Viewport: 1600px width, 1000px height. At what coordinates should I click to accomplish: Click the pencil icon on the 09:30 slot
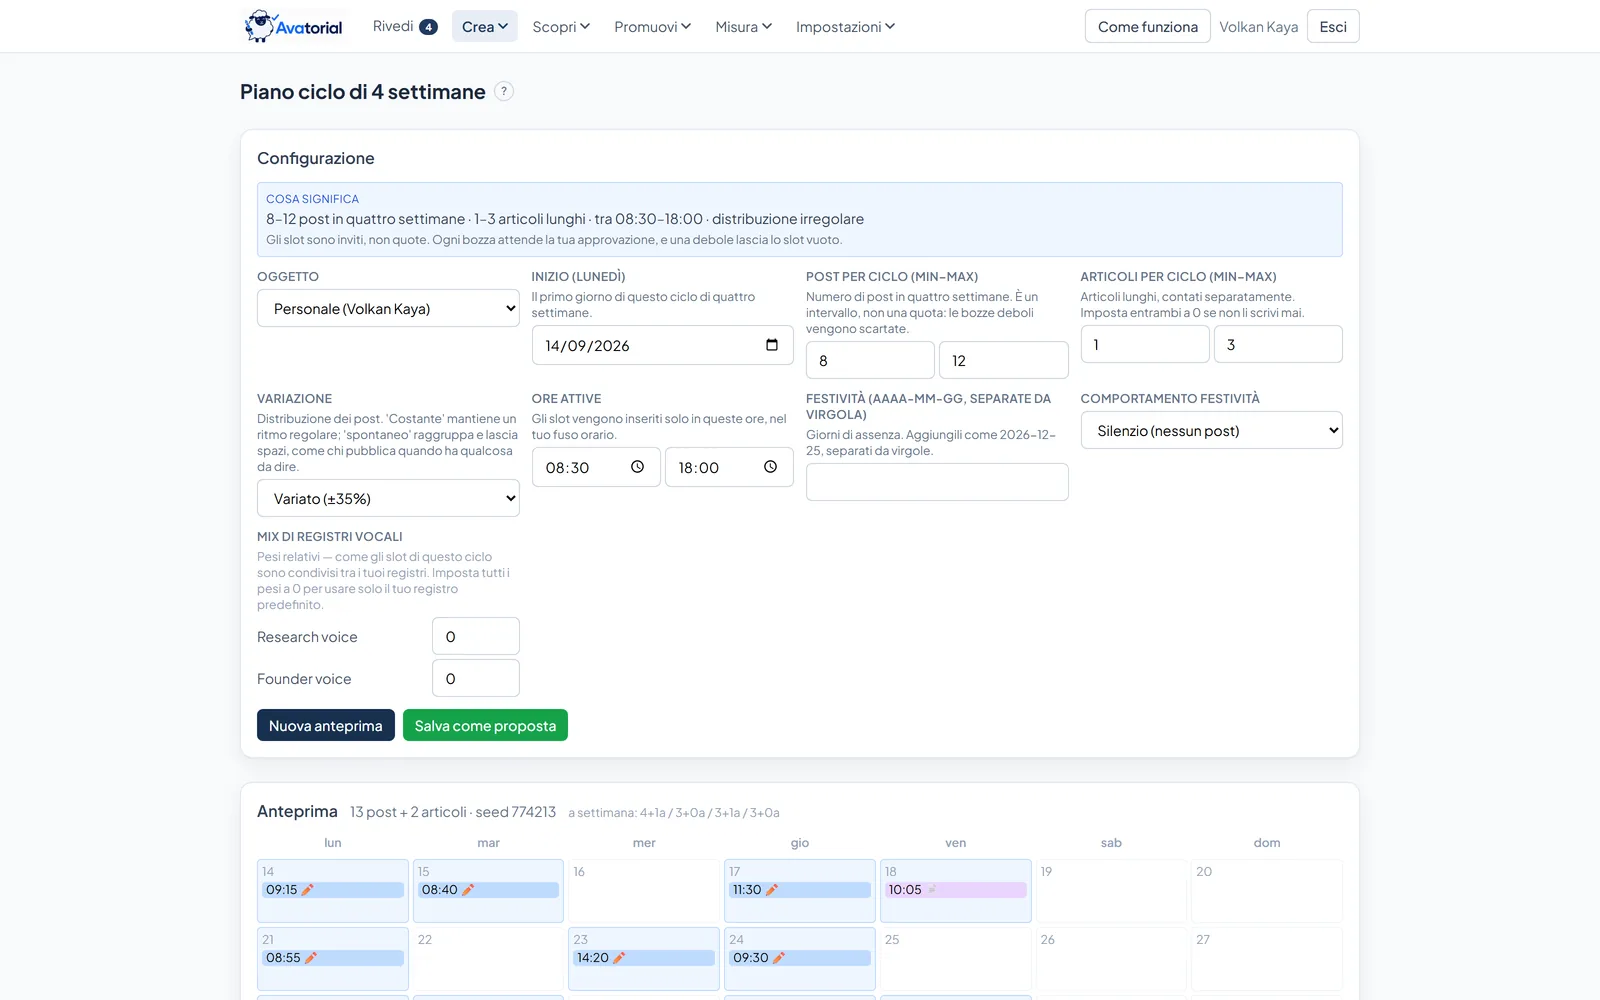[779, 958]
